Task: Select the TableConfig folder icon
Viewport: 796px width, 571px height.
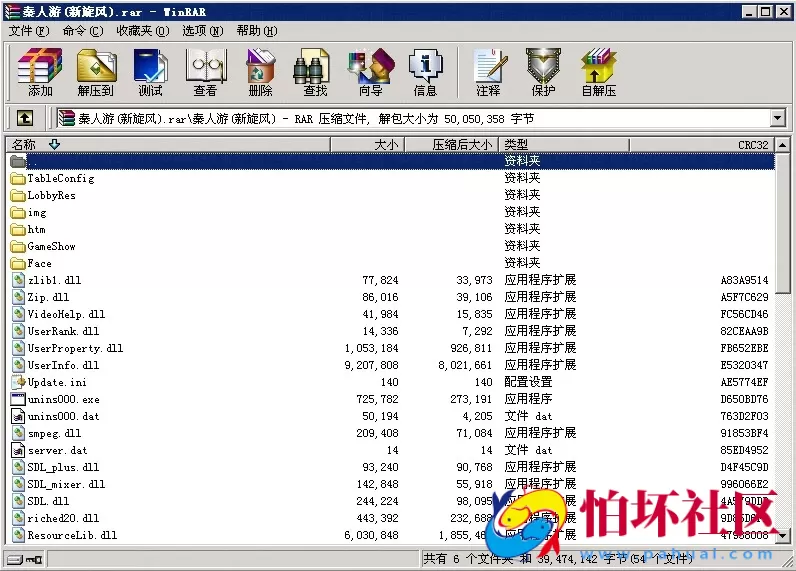Action: tap(18, 178)
